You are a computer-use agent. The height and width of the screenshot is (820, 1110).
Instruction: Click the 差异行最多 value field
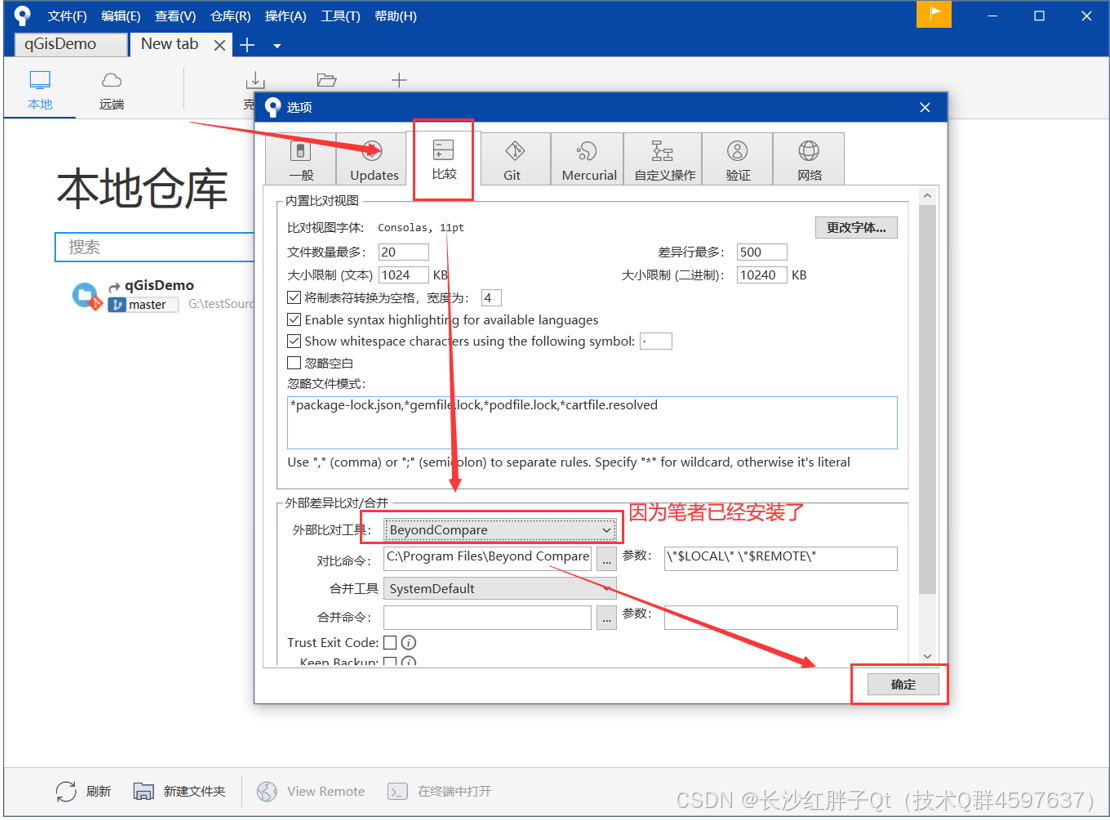[762, 252]
